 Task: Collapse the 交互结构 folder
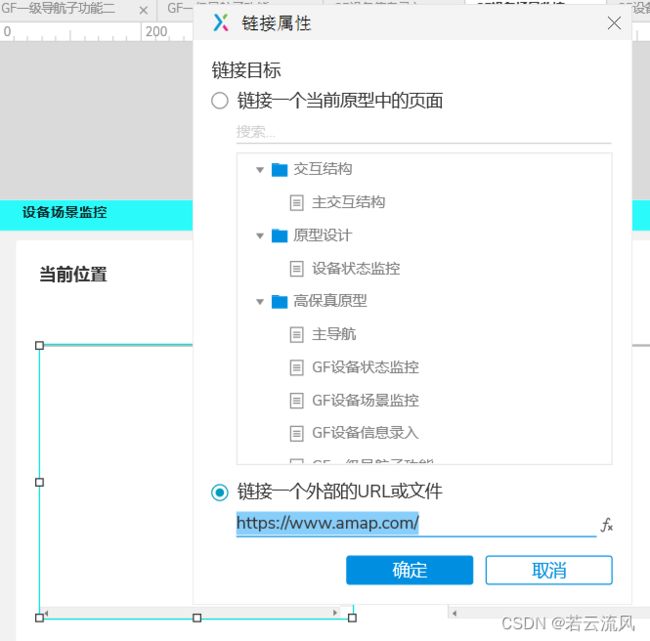(x=260, y=170)
